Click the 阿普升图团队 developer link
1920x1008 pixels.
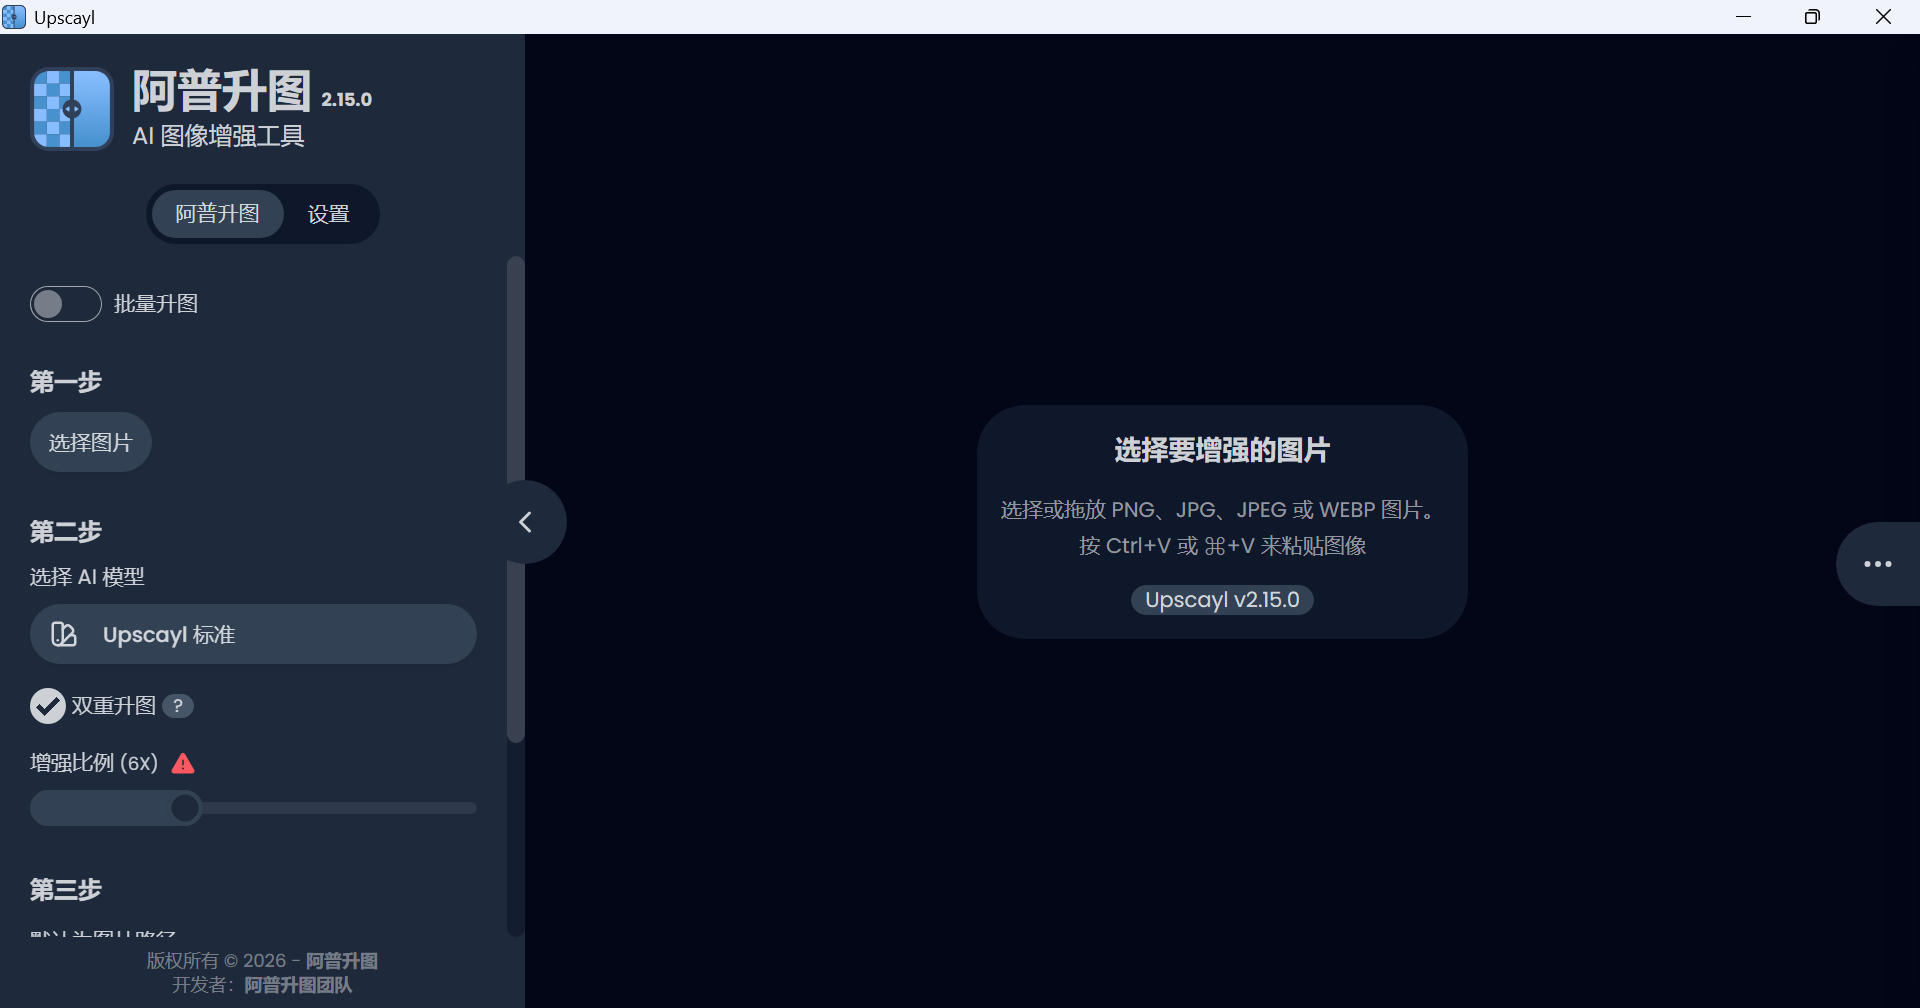298,985
